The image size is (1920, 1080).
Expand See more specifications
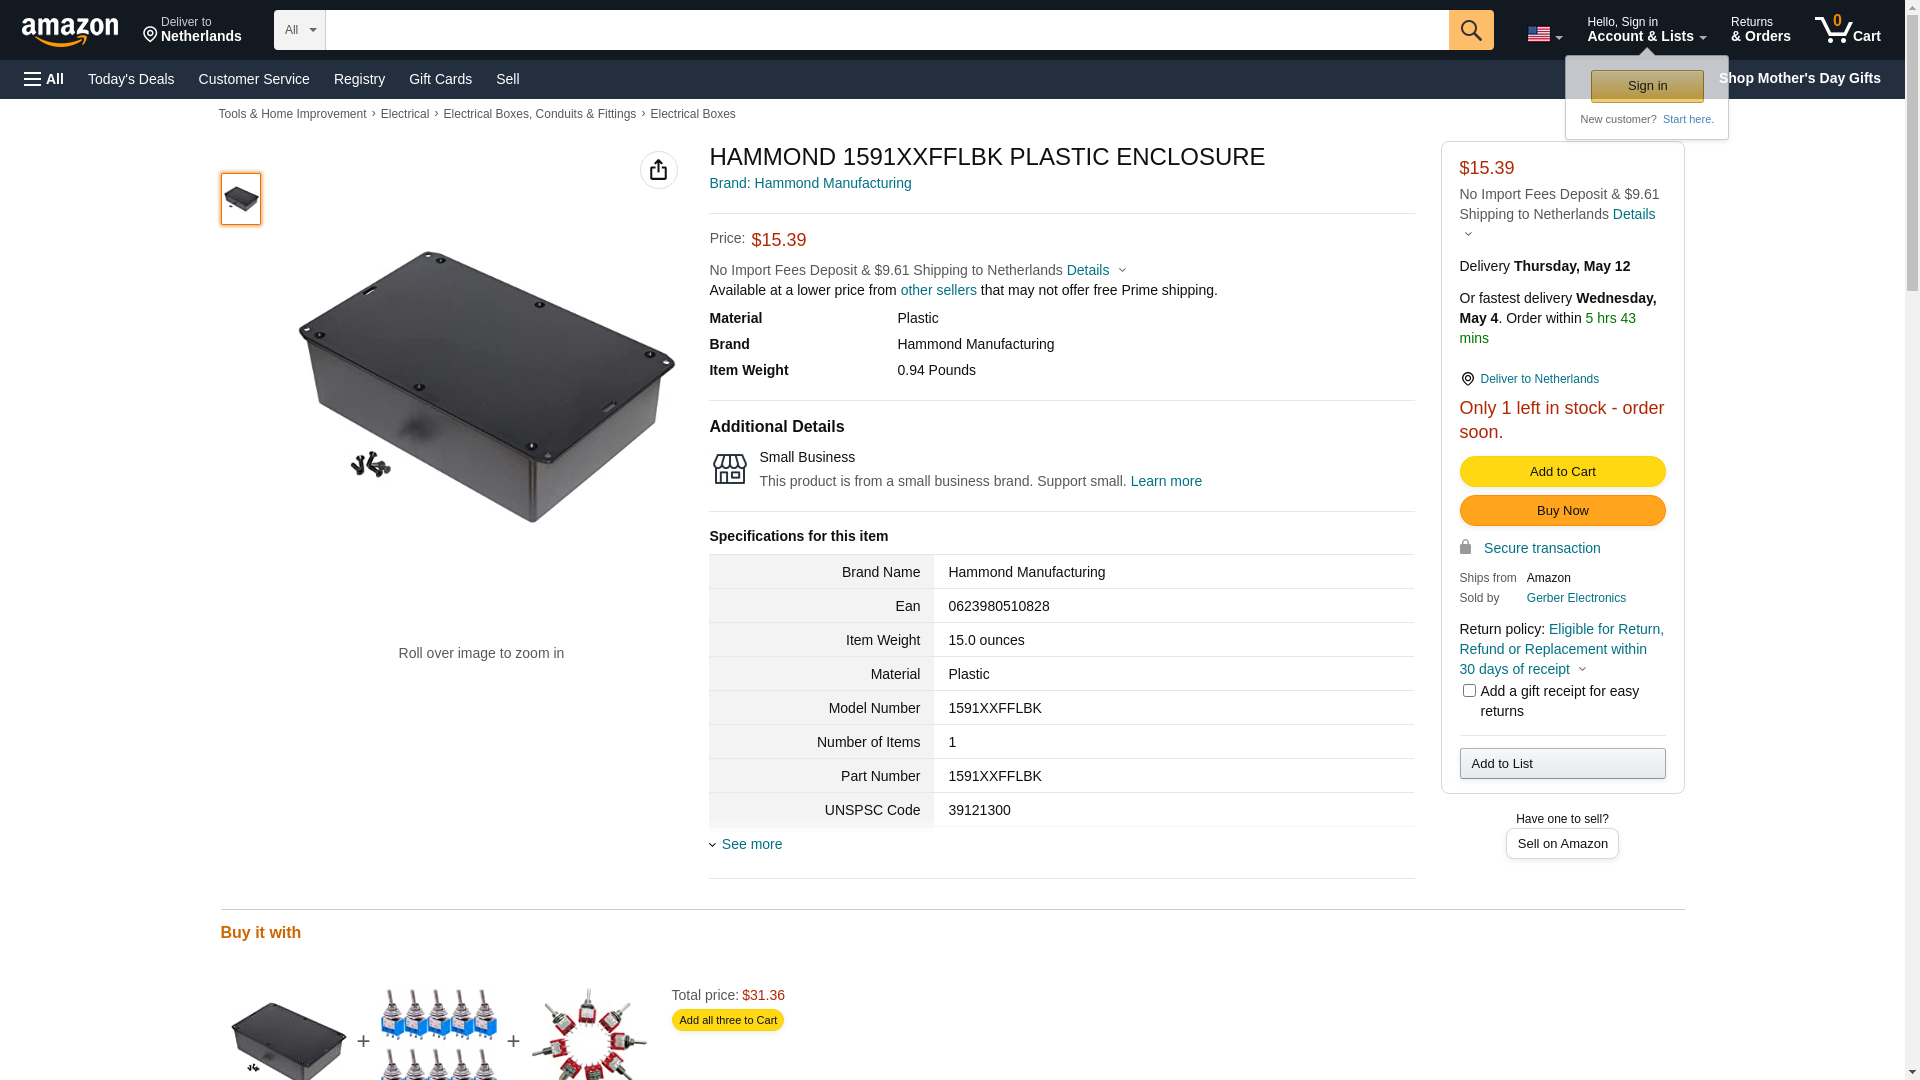tap(751, 844)
